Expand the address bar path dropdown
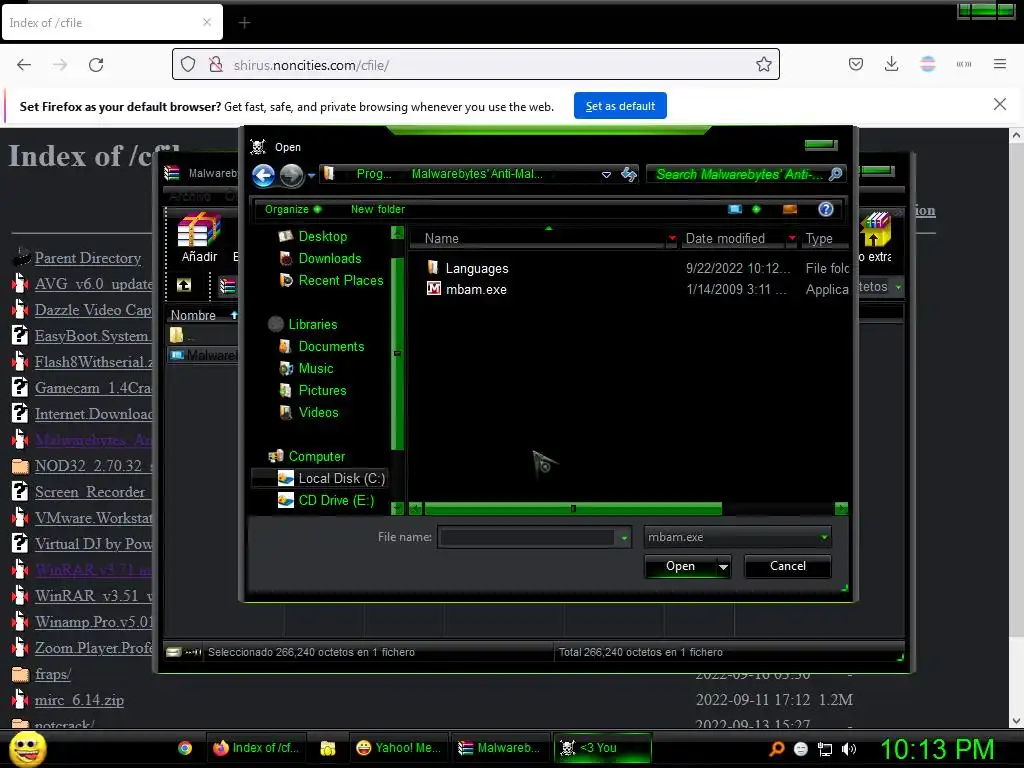 pos(606,174)
